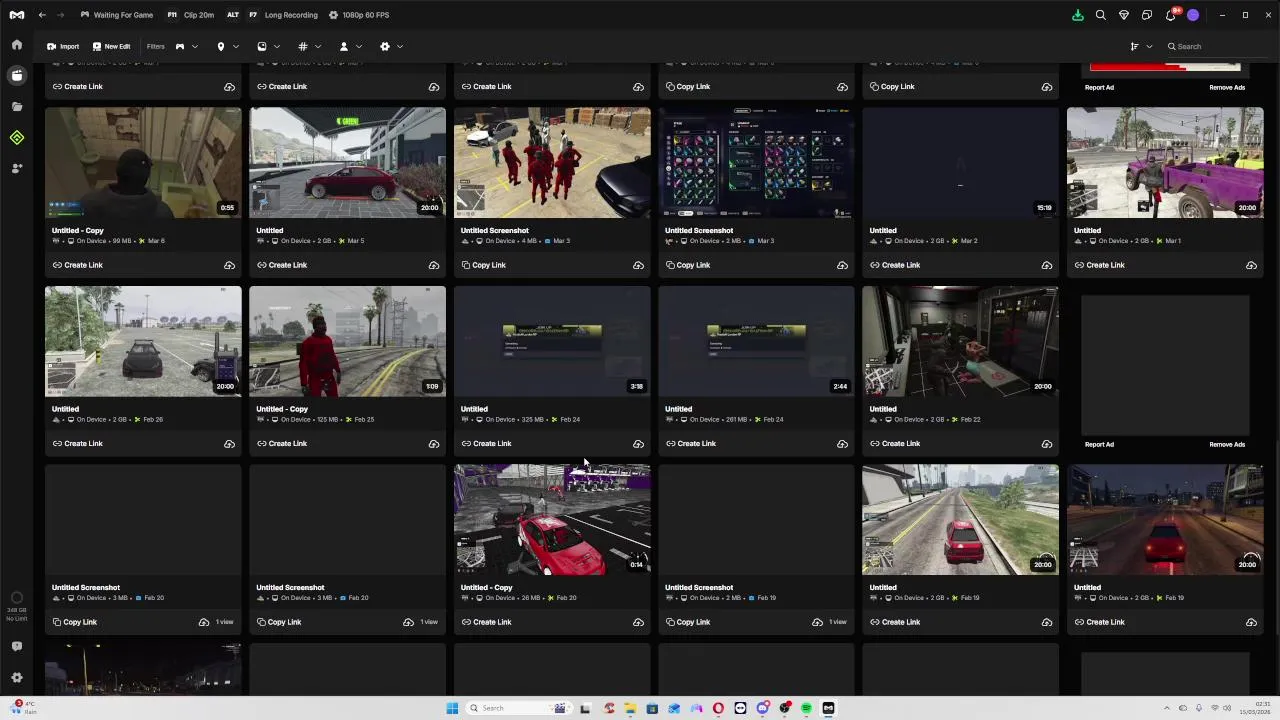This screenshot has height=720, width=1280.
Task: Click cloud upload icon on Mar 5 clip
Action: pos(434,265)
